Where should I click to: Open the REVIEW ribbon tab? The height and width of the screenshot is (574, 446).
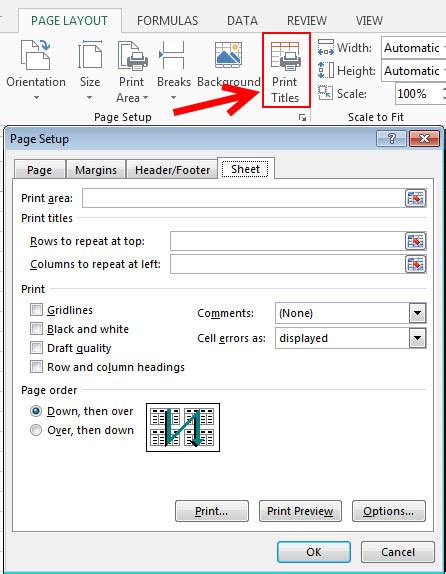click(306, 20)
